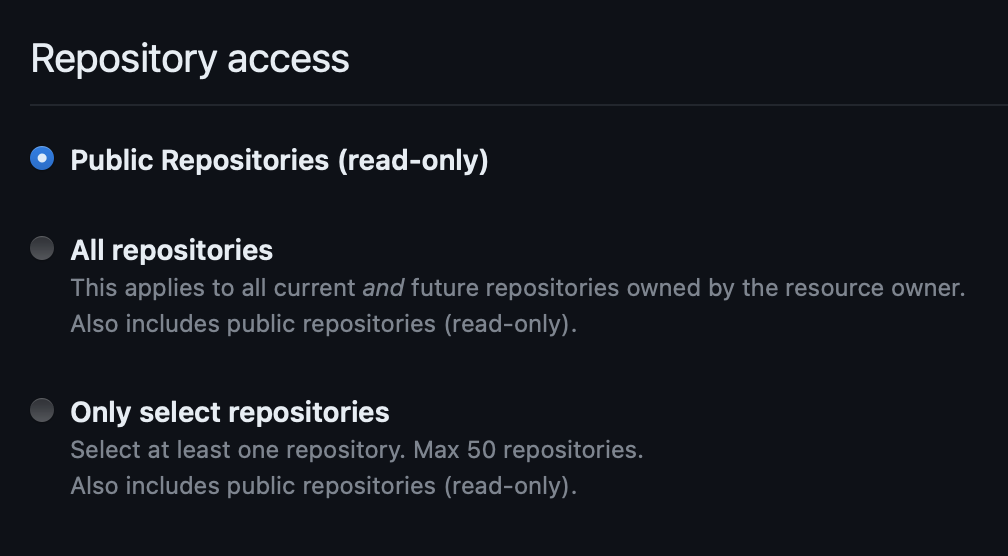This screenshot has height=556, width=1008.
Task: Click the "Repository access" section heading
Action: [190, 59]
